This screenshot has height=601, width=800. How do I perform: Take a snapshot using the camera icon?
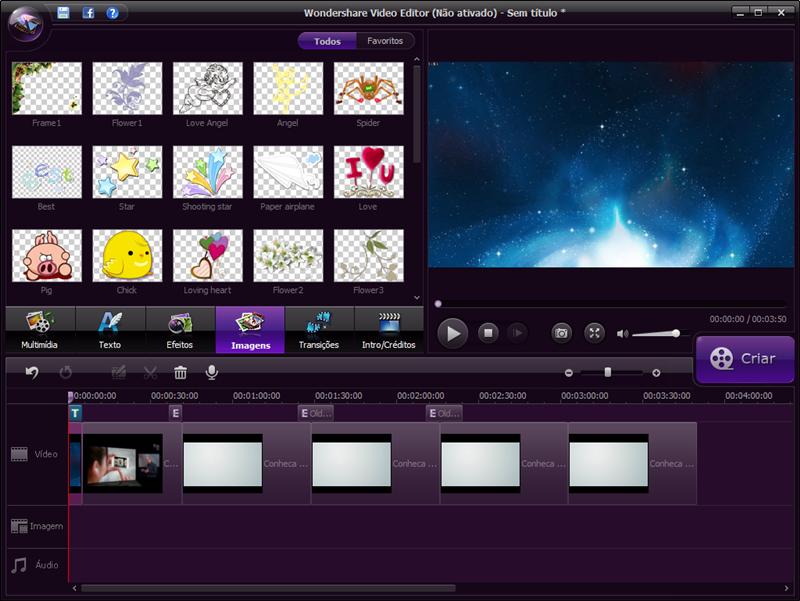click(x=561, y=331)
